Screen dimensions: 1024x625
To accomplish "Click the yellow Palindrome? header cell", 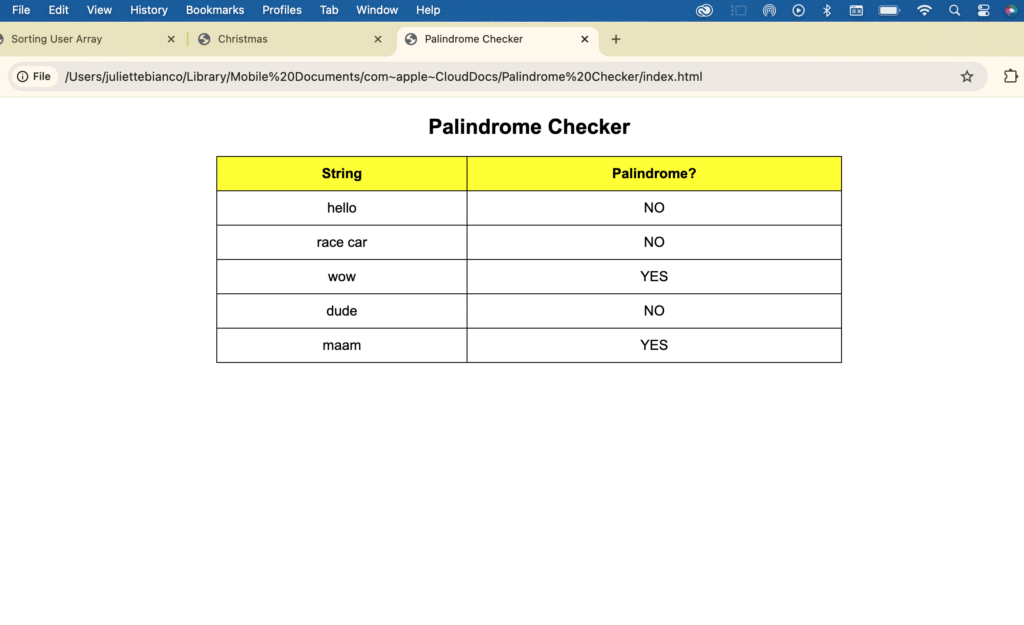I will [x=654, y=174].
